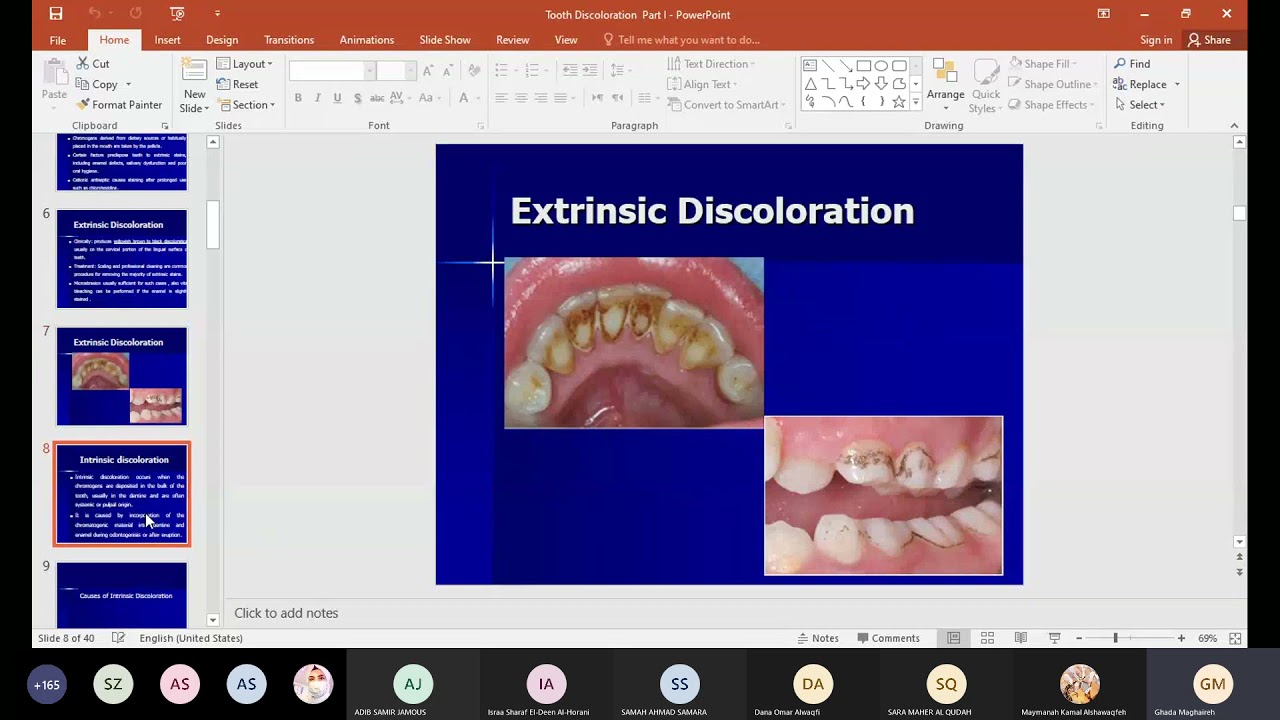The height and width of the screenshot is (720, 1280).
Task: Click the Share button
Action: pyautogui.click(x=1209, y=40)
